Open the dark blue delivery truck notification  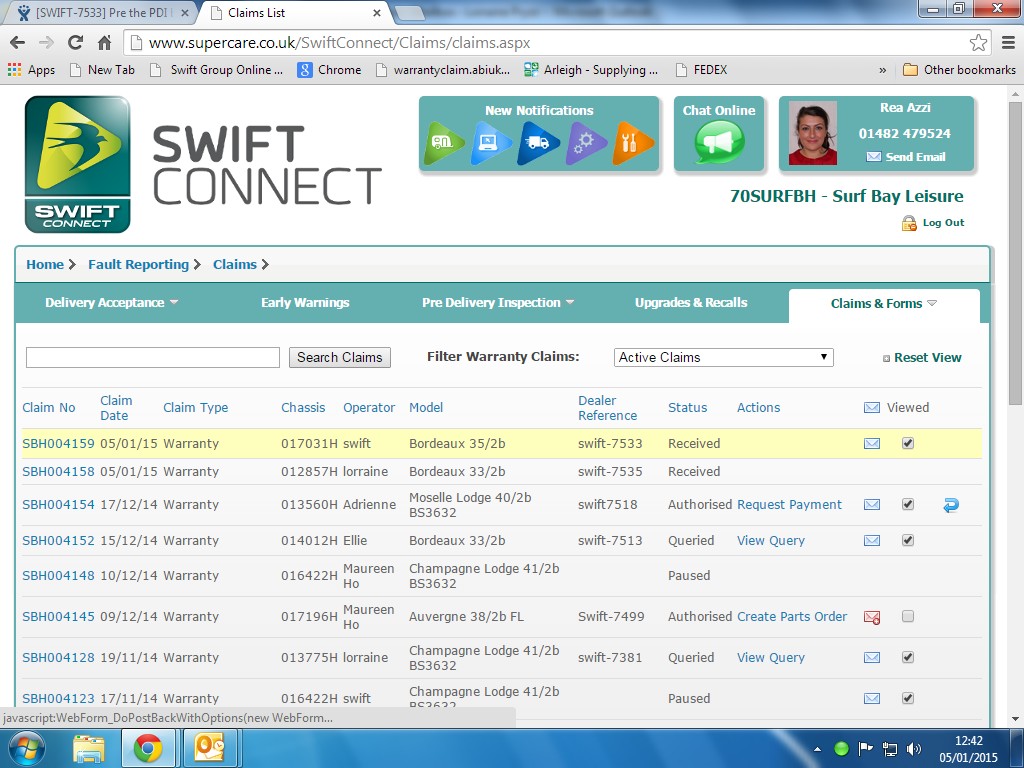(x=538, y=143)
